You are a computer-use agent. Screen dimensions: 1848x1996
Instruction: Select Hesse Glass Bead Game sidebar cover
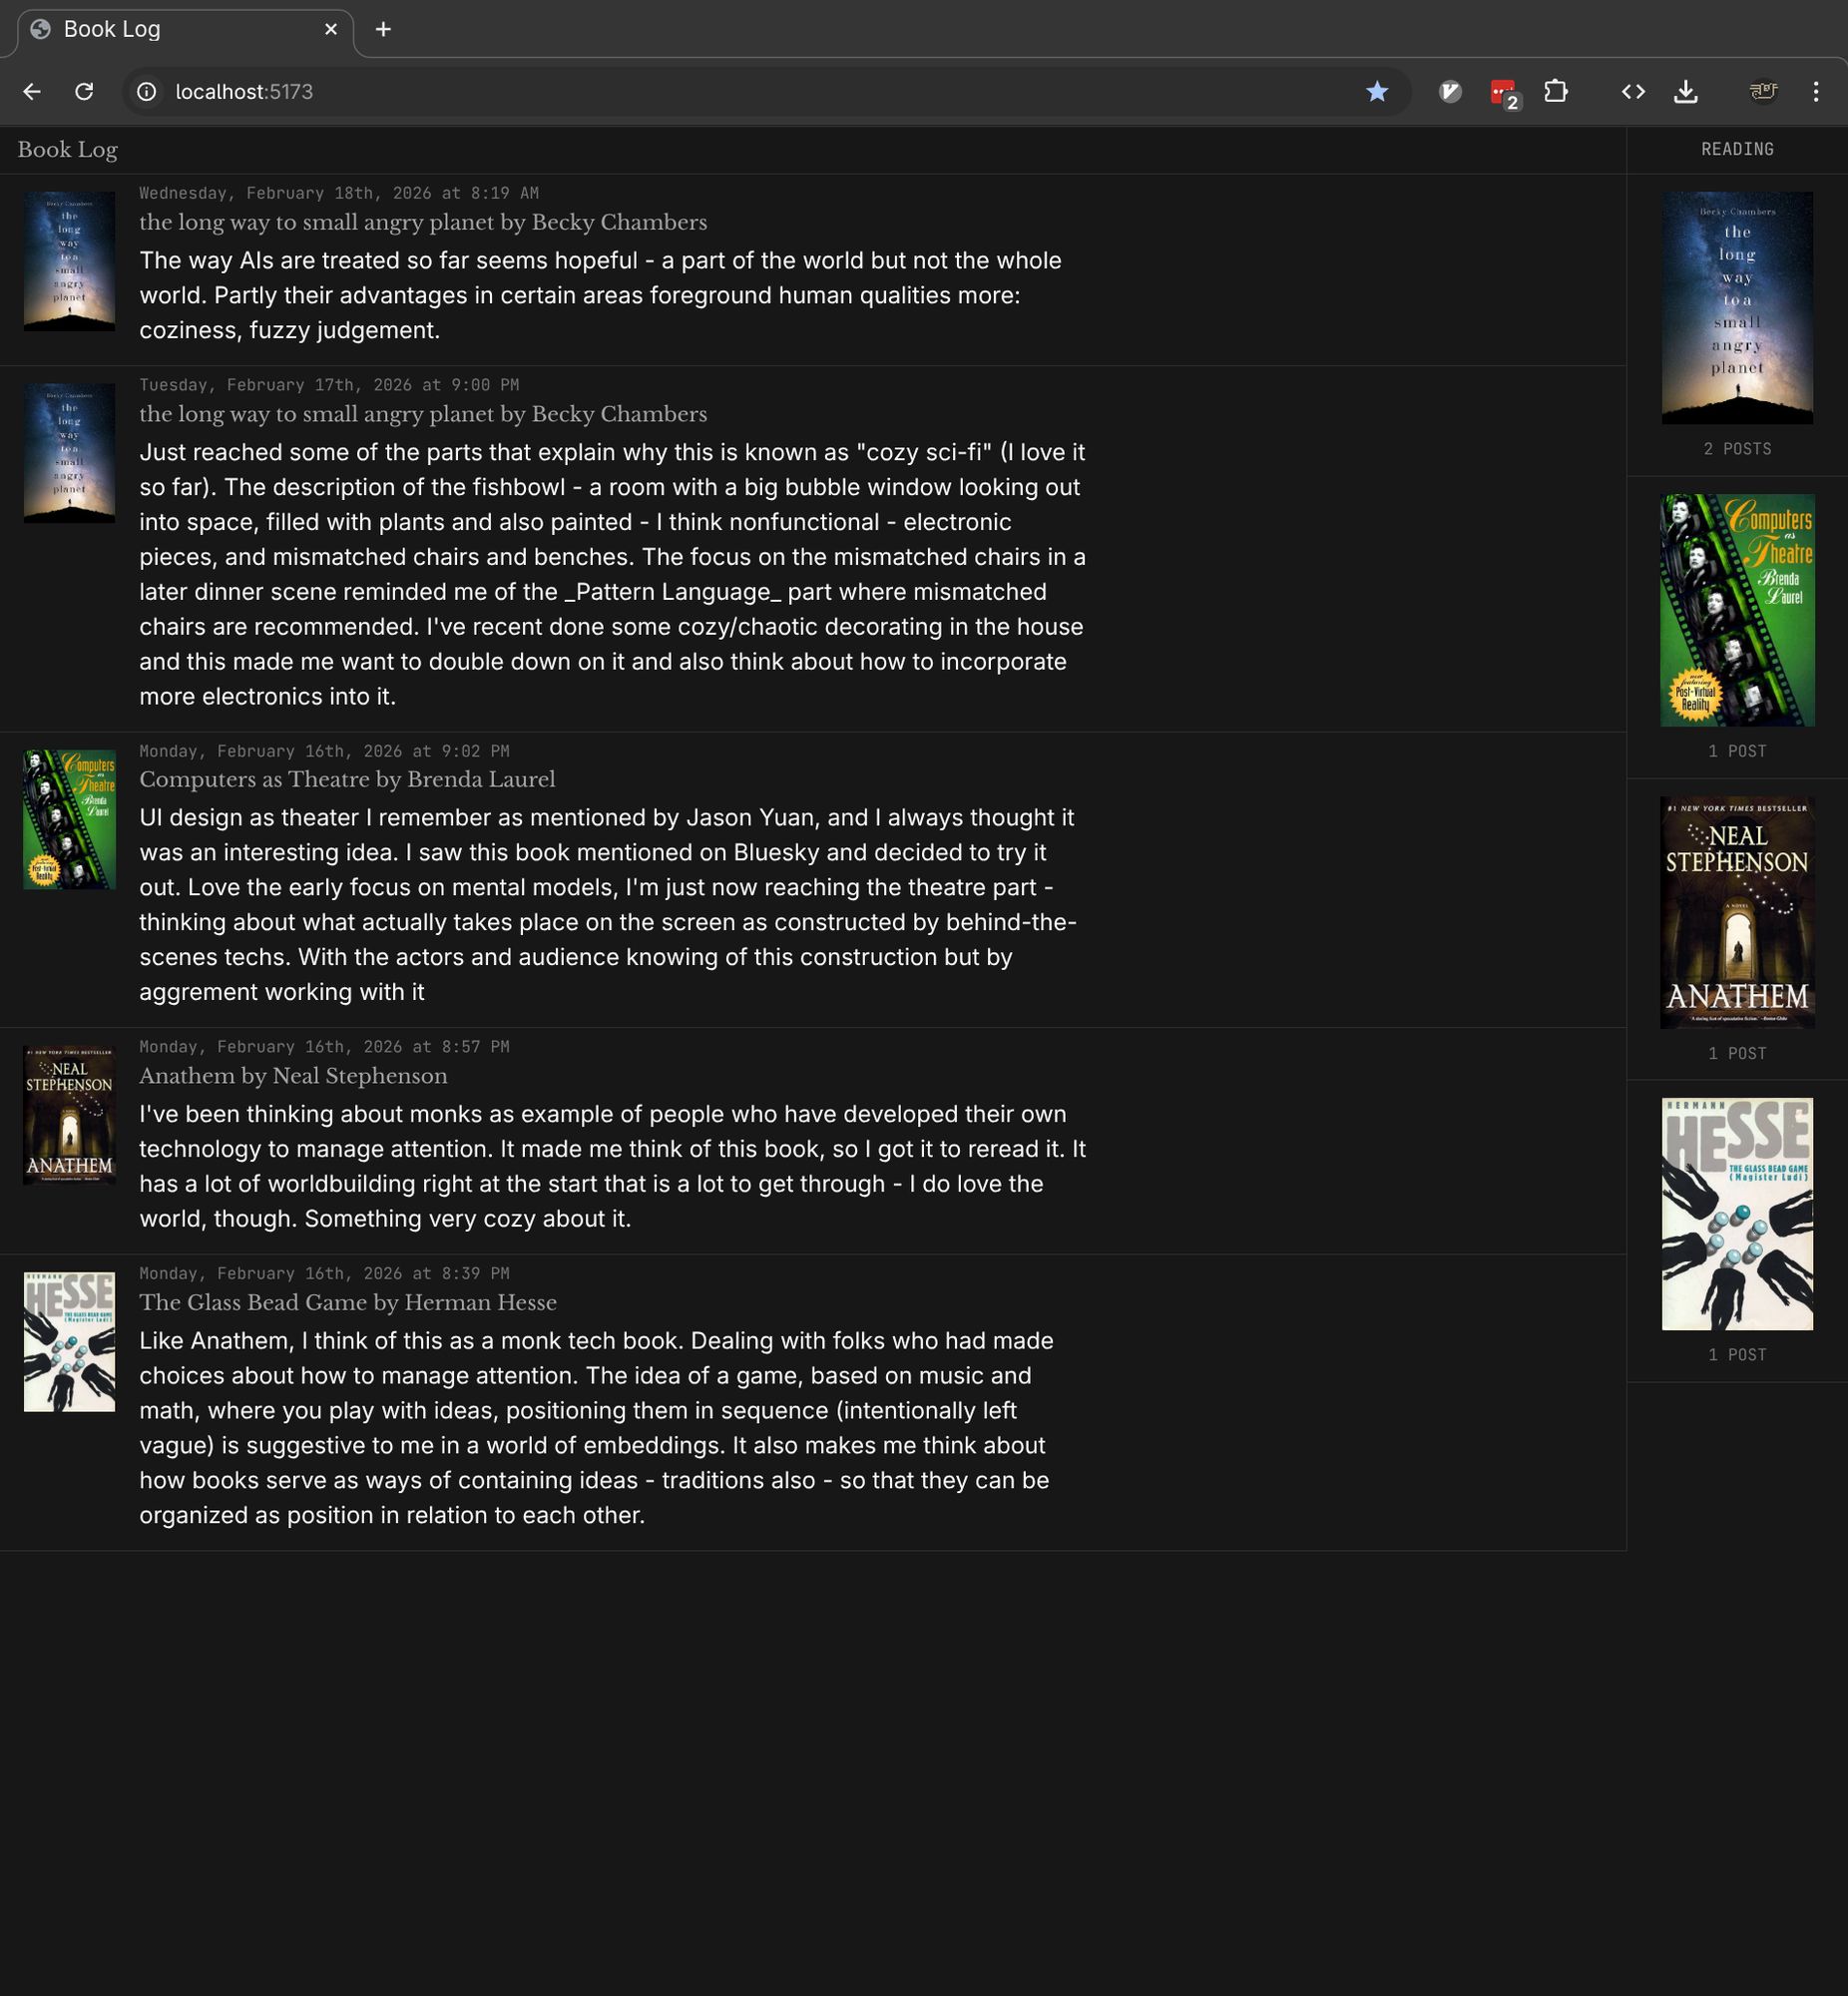point(1736,1214)
